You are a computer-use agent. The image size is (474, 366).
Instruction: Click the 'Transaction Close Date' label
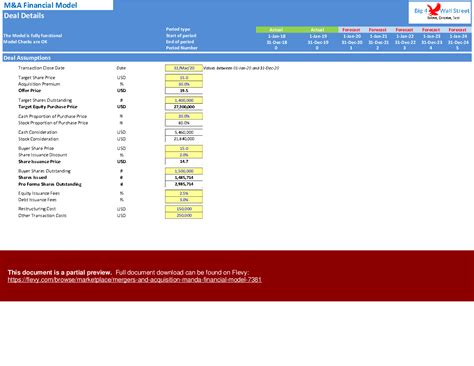(x=41, y=68)
